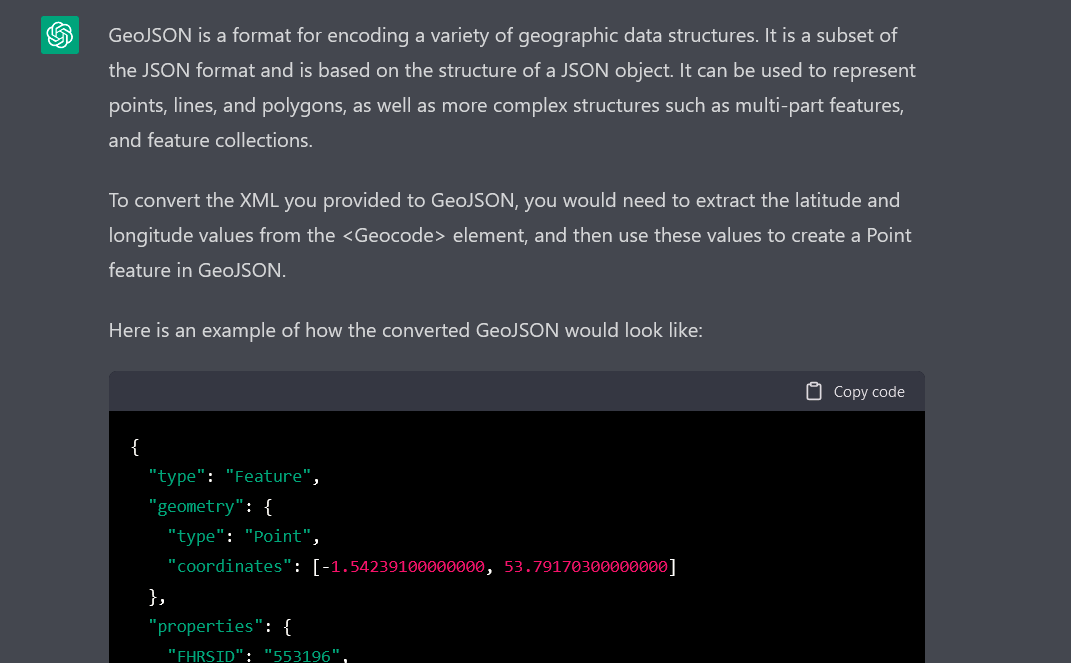
Task: Click the Copy code button
Action: (855, 391)
